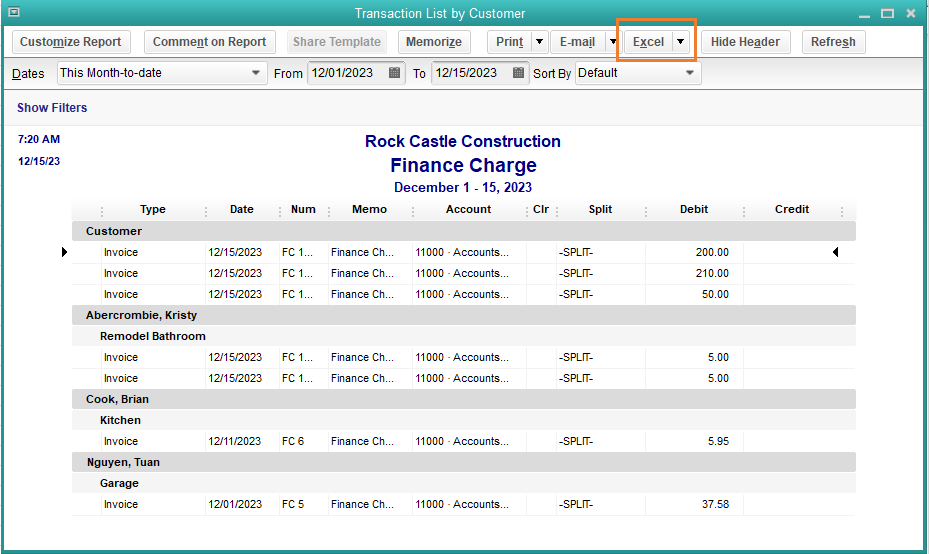Select the Debit column header
This screenshot has height=554, width=929.
(693, 210)
